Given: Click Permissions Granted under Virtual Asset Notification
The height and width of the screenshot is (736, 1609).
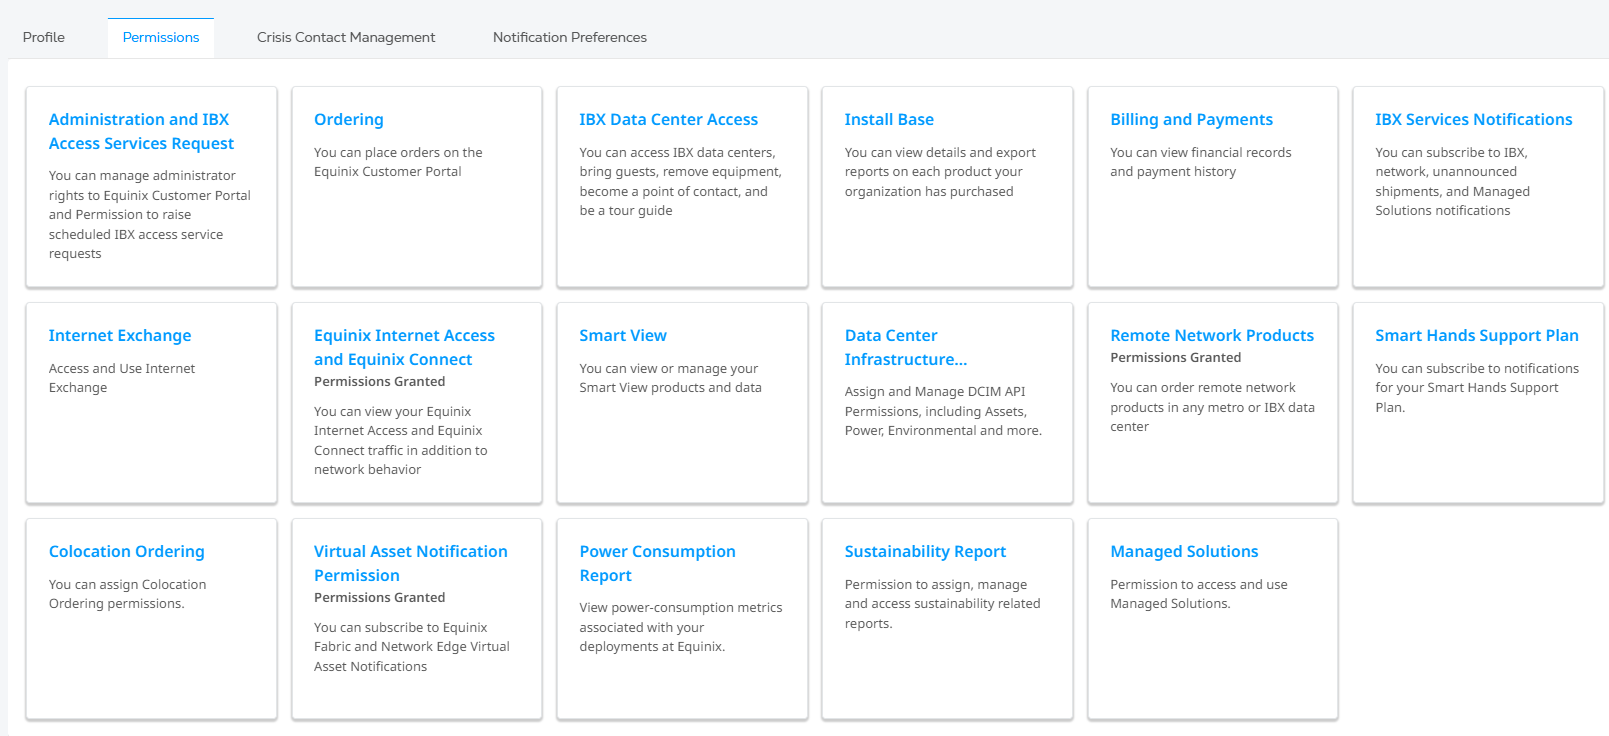Looking at the screenshot, I should coord(380,597).
